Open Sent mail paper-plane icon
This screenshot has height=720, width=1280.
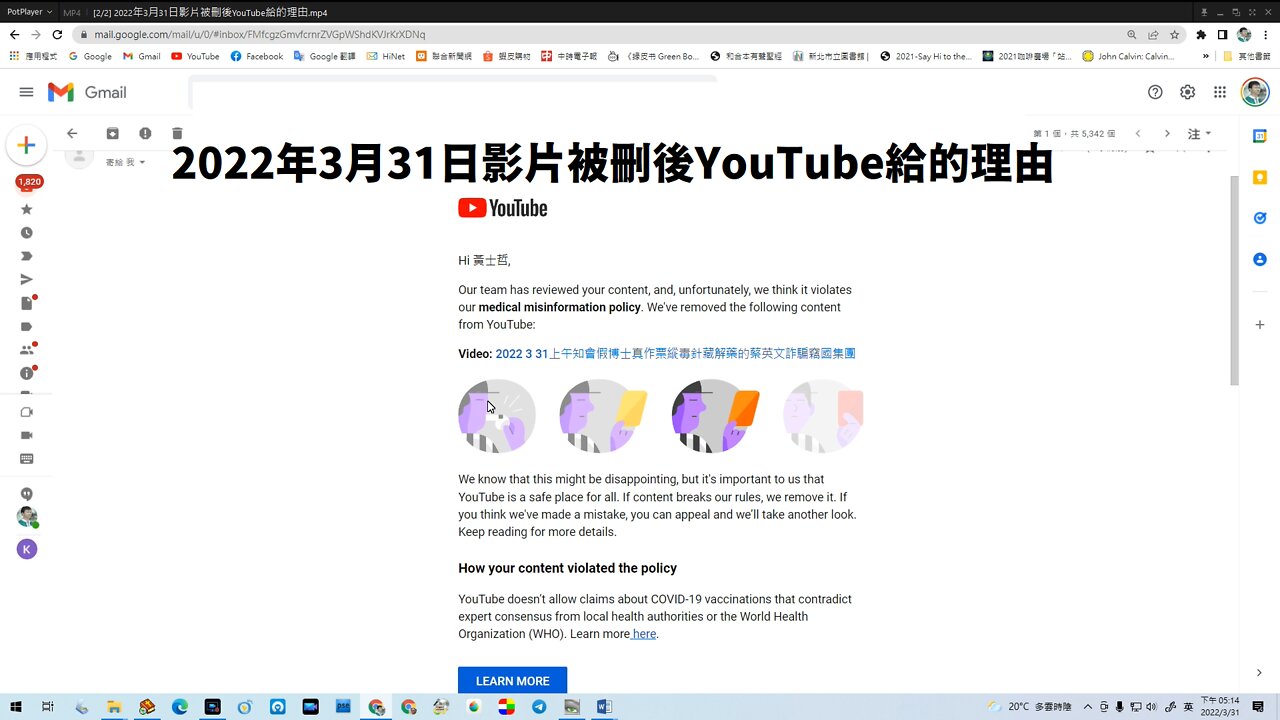click(x=27, y=280)
